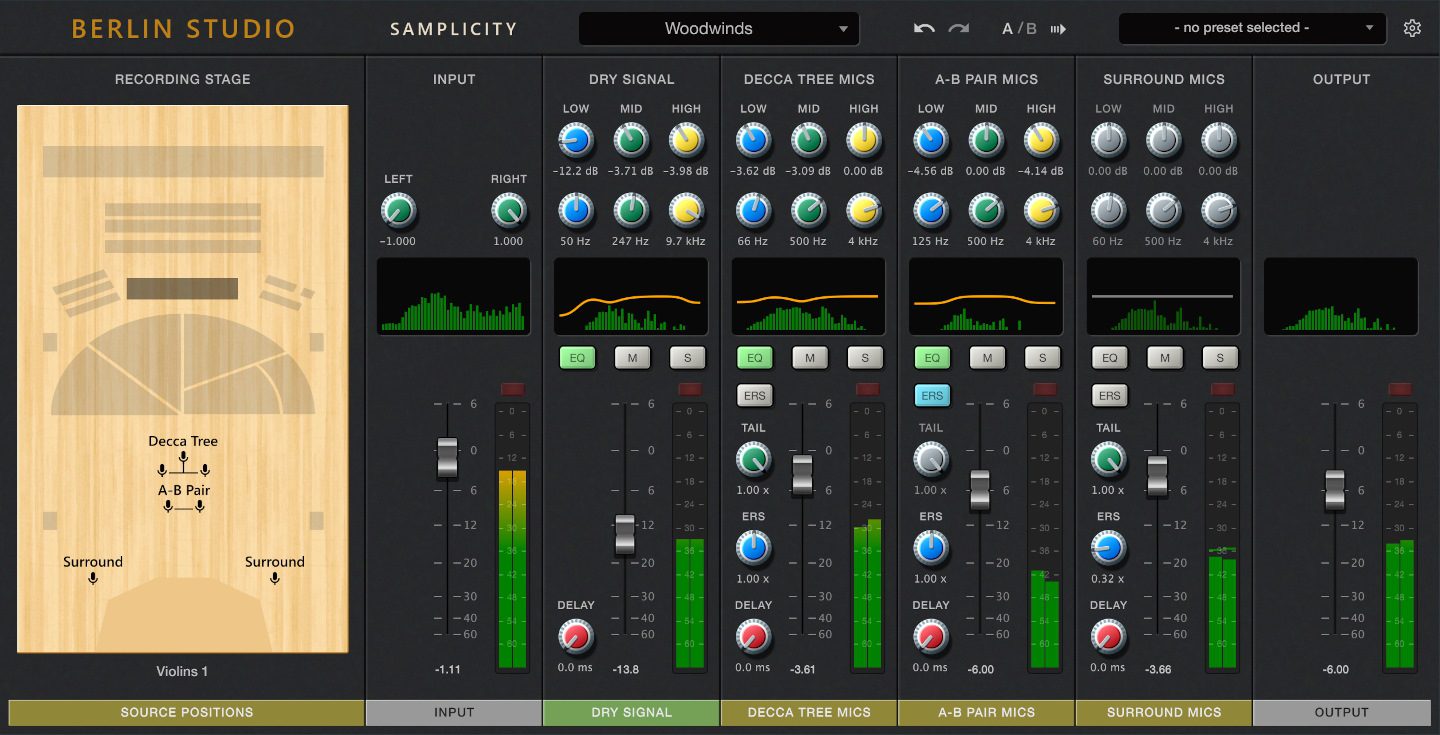Select the Decca Tree Mics bottom tab
The image size is (1440, 735).
click(809, 713)
